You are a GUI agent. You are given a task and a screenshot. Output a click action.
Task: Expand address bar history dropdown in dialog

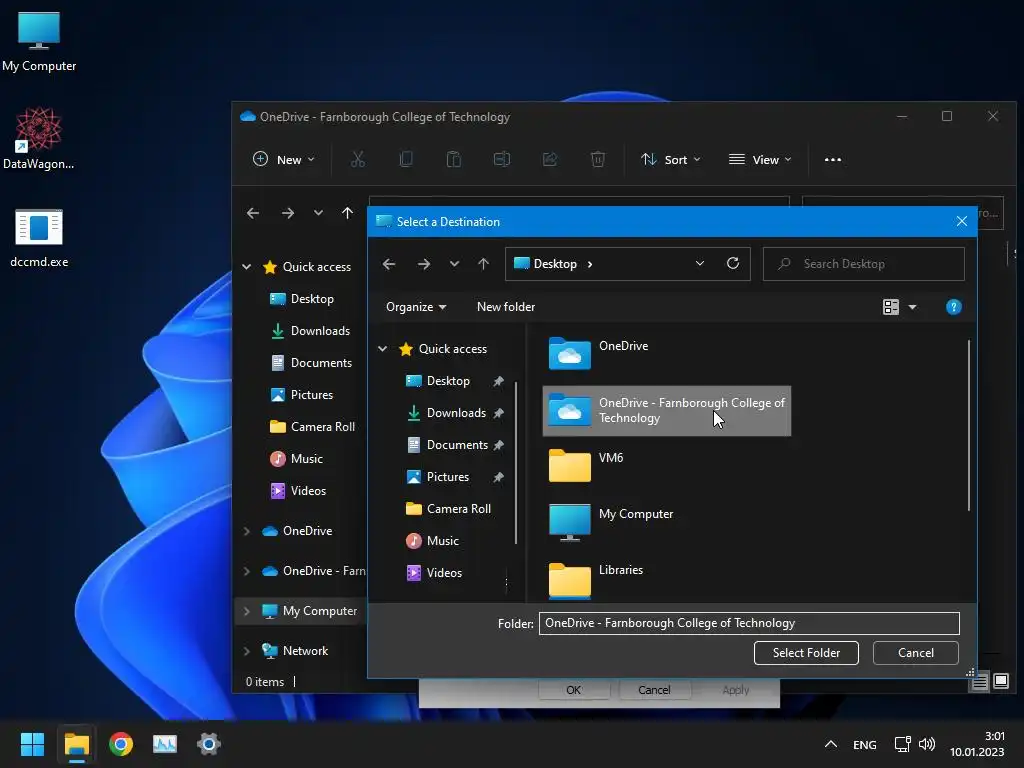[699, 263]
